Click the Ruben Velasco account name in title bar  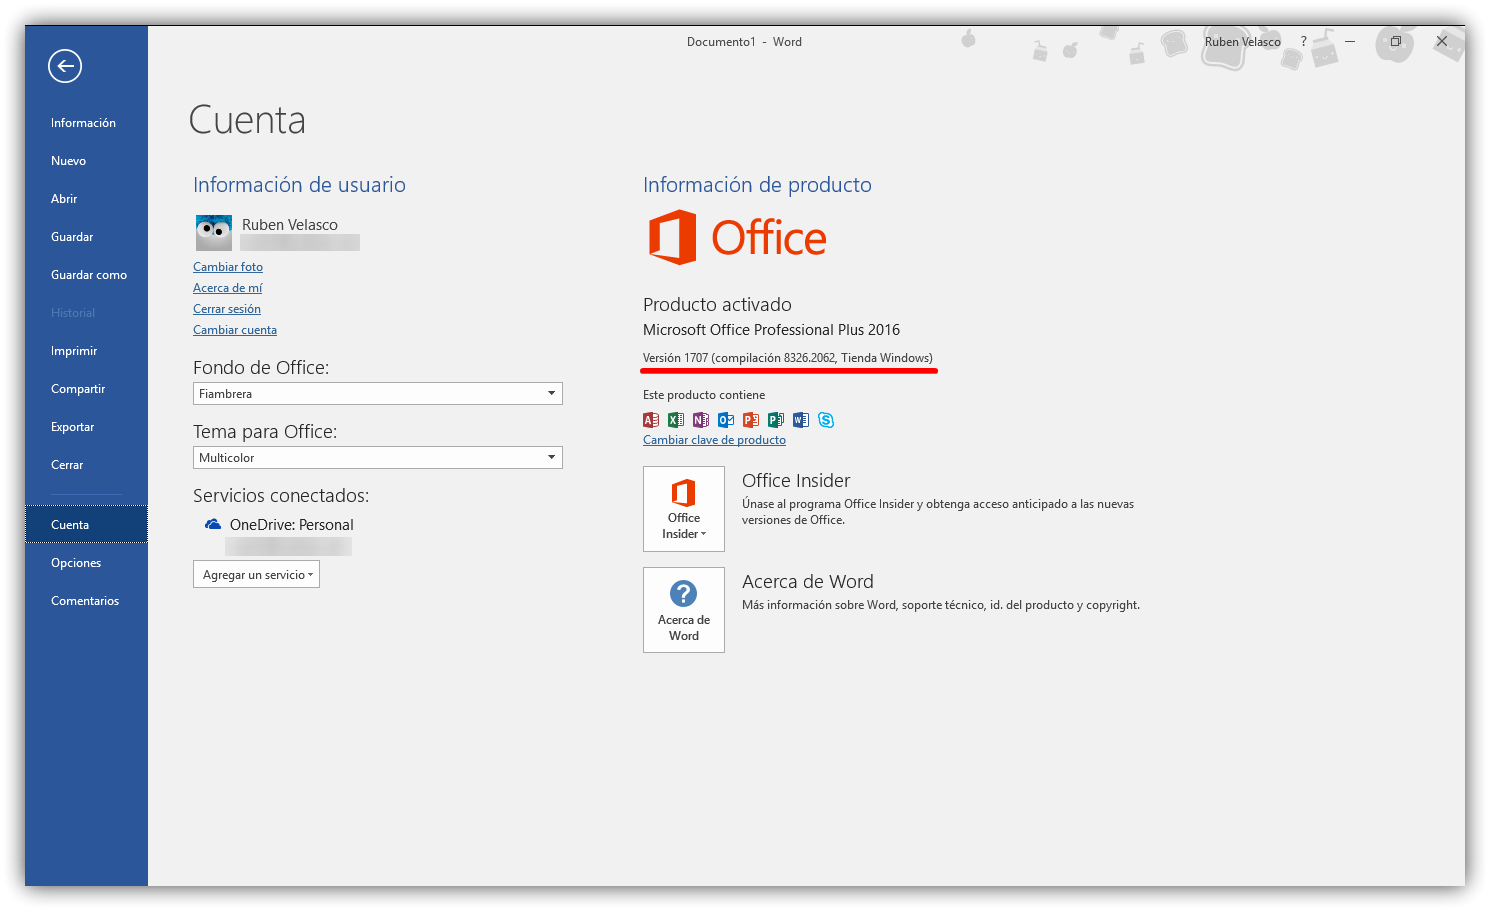point(1243,42)
